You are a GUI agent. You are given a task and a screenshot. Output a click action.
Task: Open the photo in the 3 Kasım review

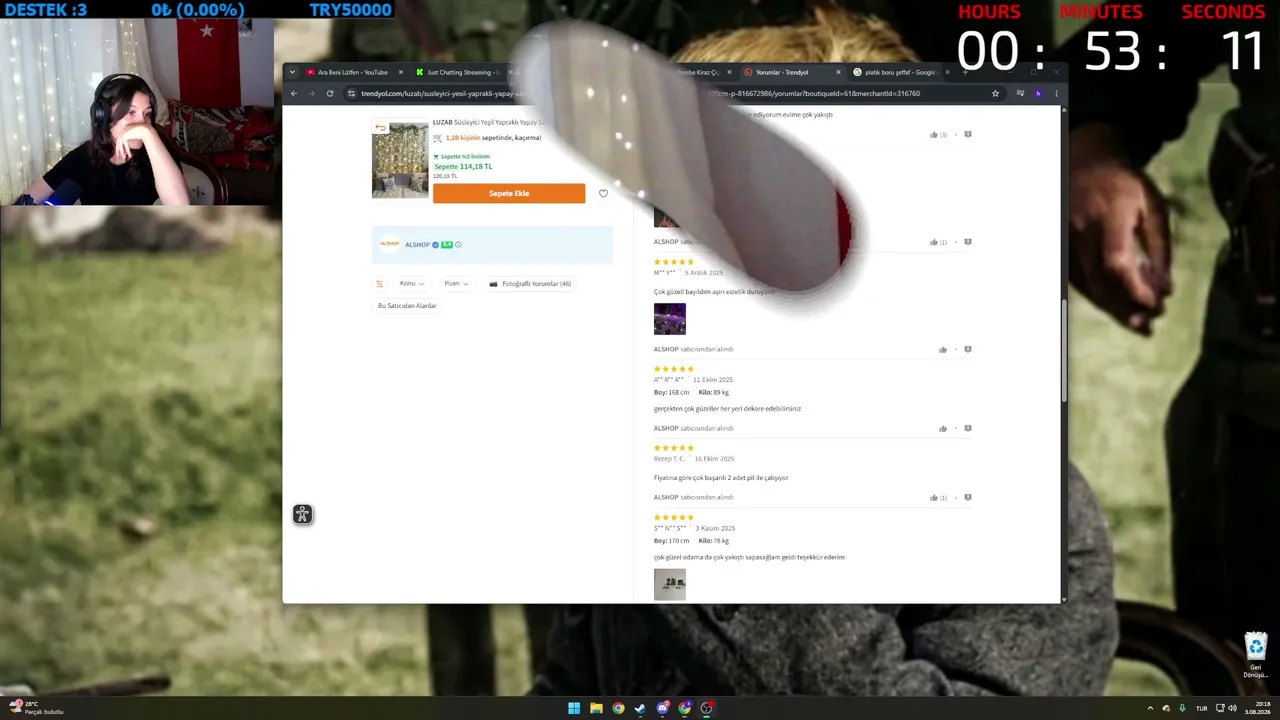[x=670, y=585]
